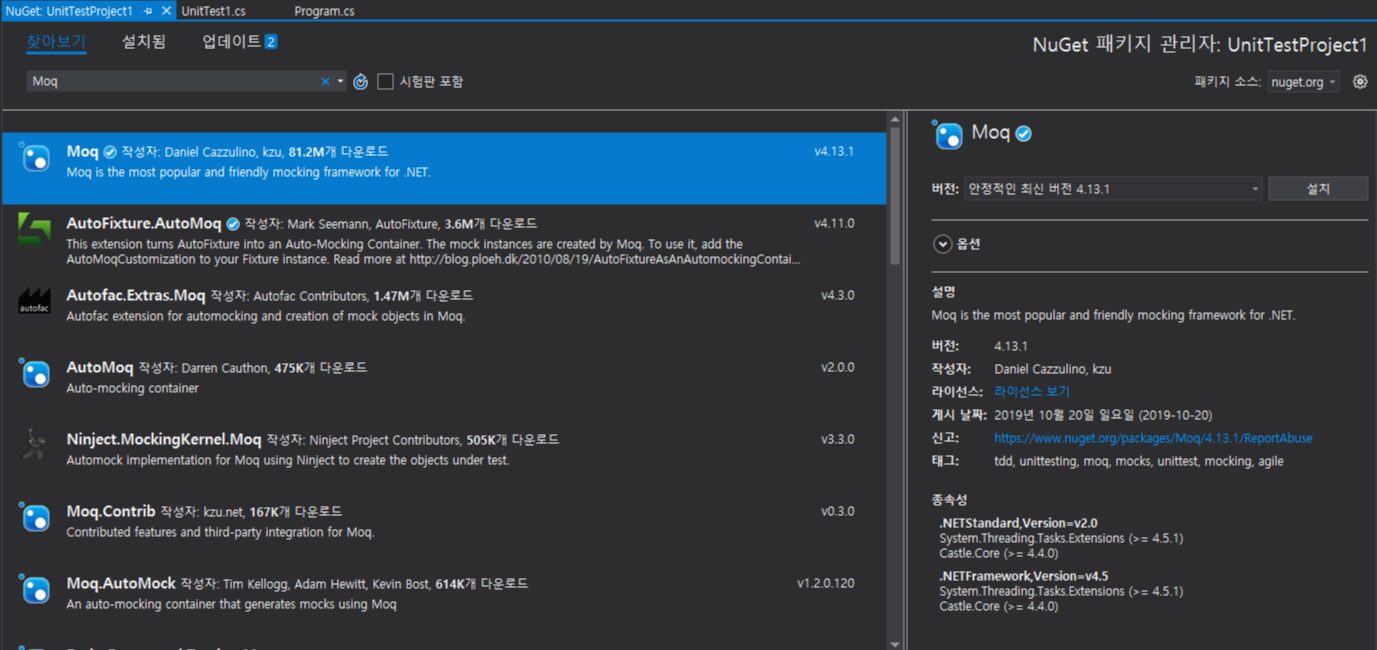This screenshot has width=1377, height=650.
Task: Expand the options section chevron
Action: point(942,244)
